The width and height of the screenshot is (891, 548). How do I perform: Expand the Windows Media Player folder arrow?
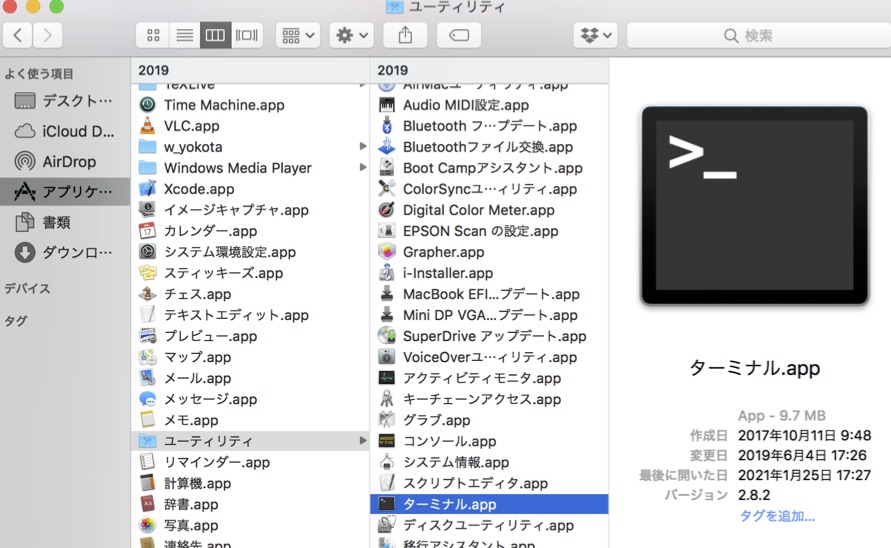[363, 167]
